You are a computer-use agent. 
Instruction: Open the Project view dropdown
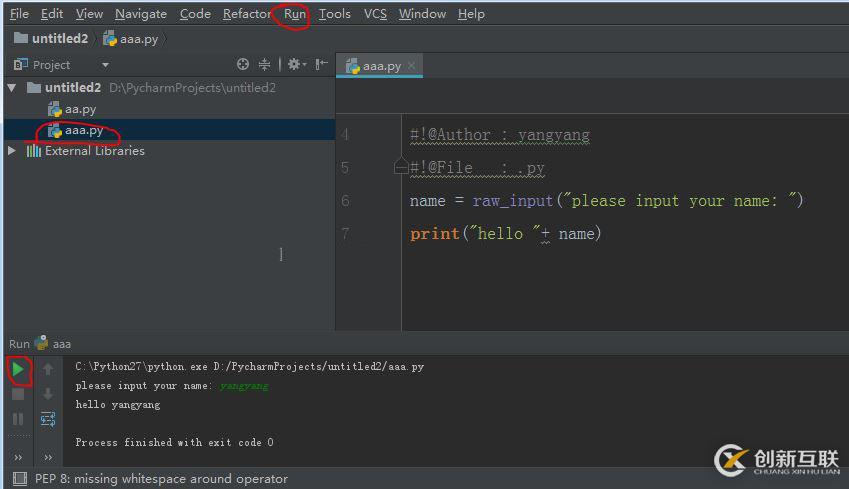(x=105, y=65)
